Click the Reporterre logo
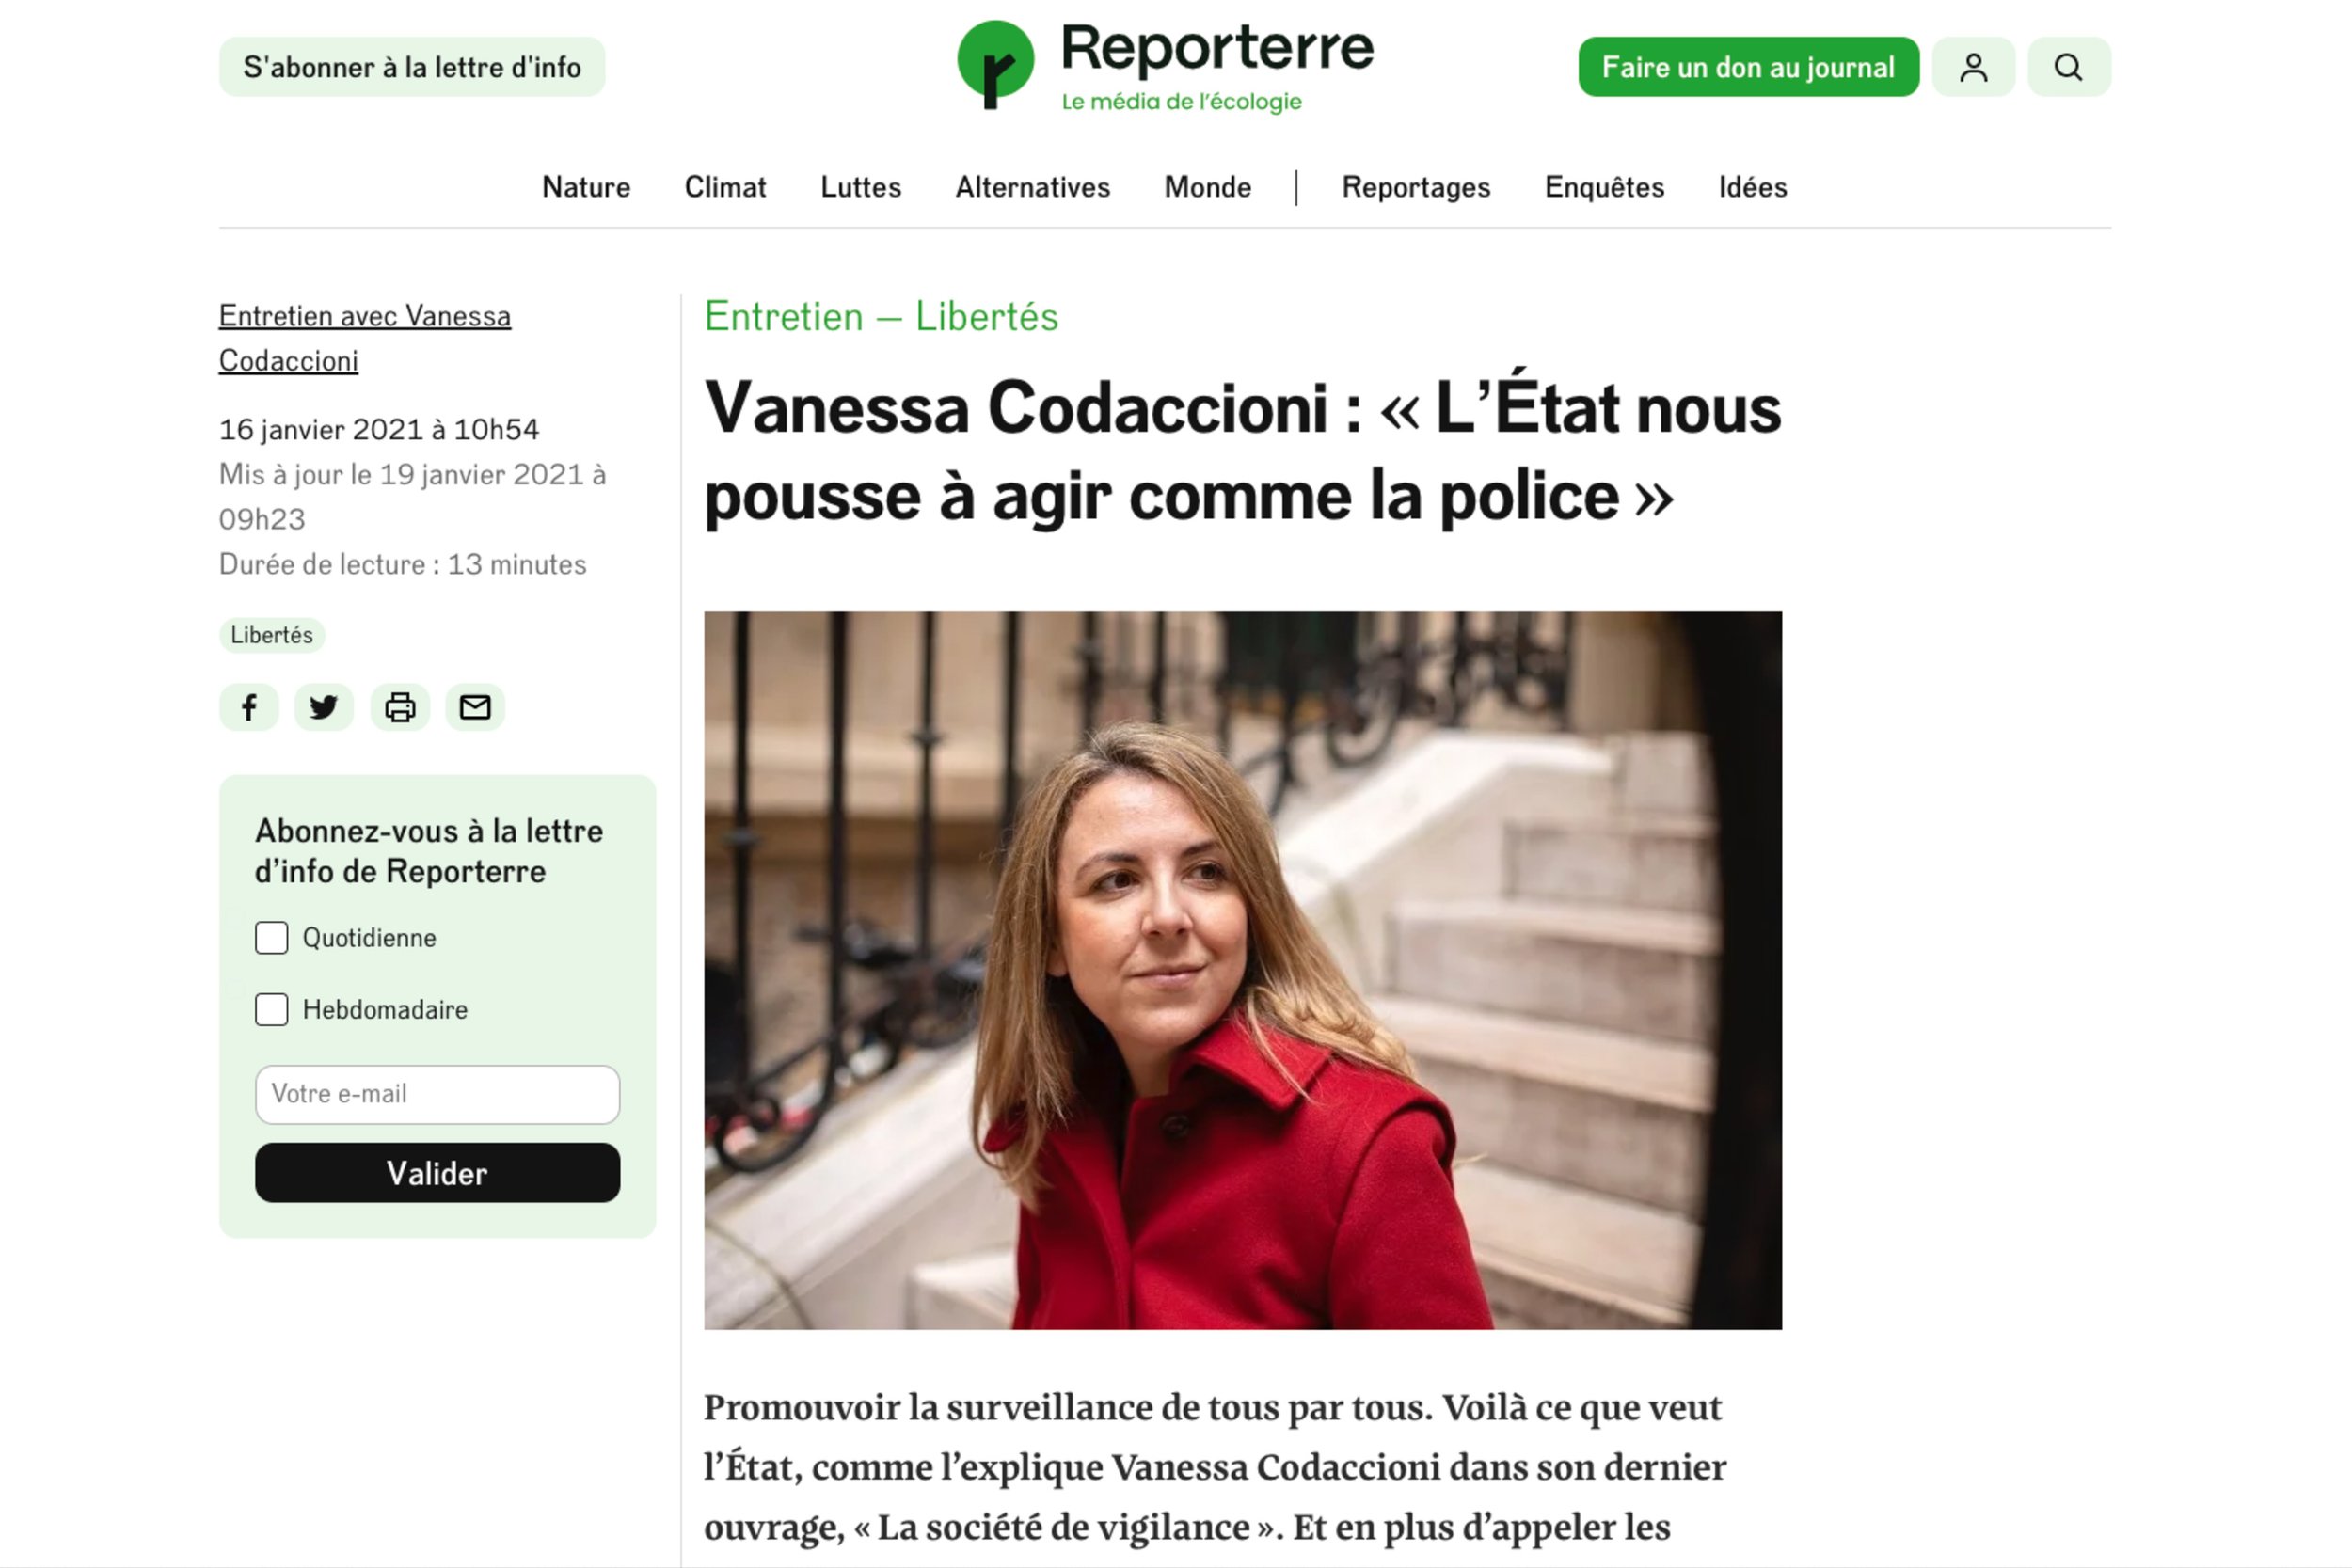This screenshot has width=2352, height=1568. [x=1165, y=65]
